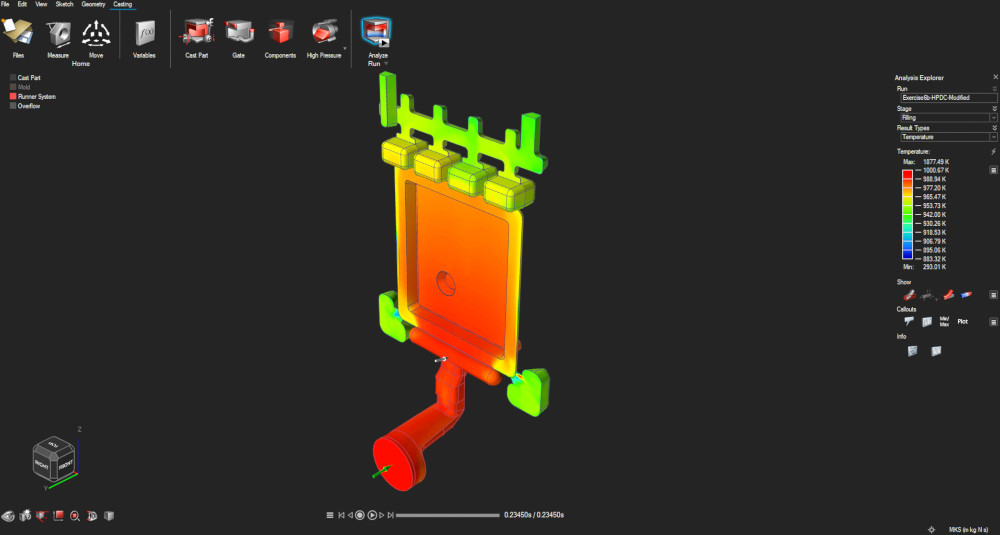Select the Casting tab
1000x535 pixels.
click(122, 4)
